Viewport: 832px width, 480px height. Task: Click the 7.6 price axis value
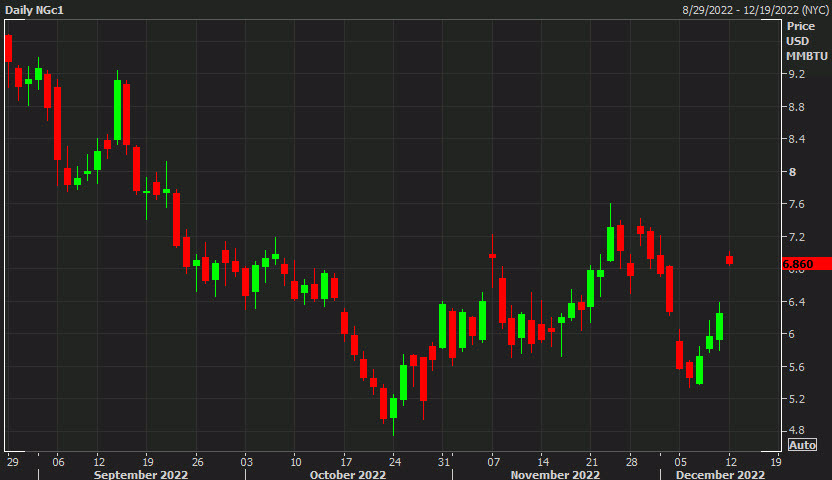tap(796, 204)
